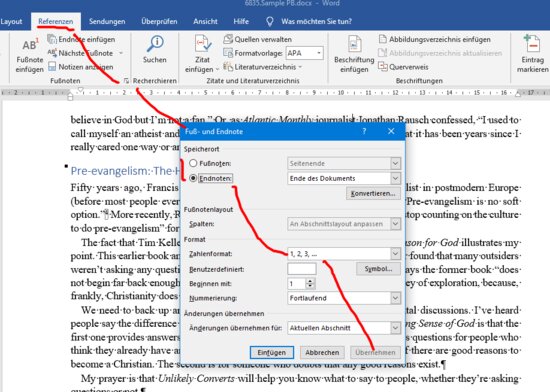Viewport: 550px width, 392px height.
Task: Click the first-line indent marker on the ruler
Action: pos(81,90)
